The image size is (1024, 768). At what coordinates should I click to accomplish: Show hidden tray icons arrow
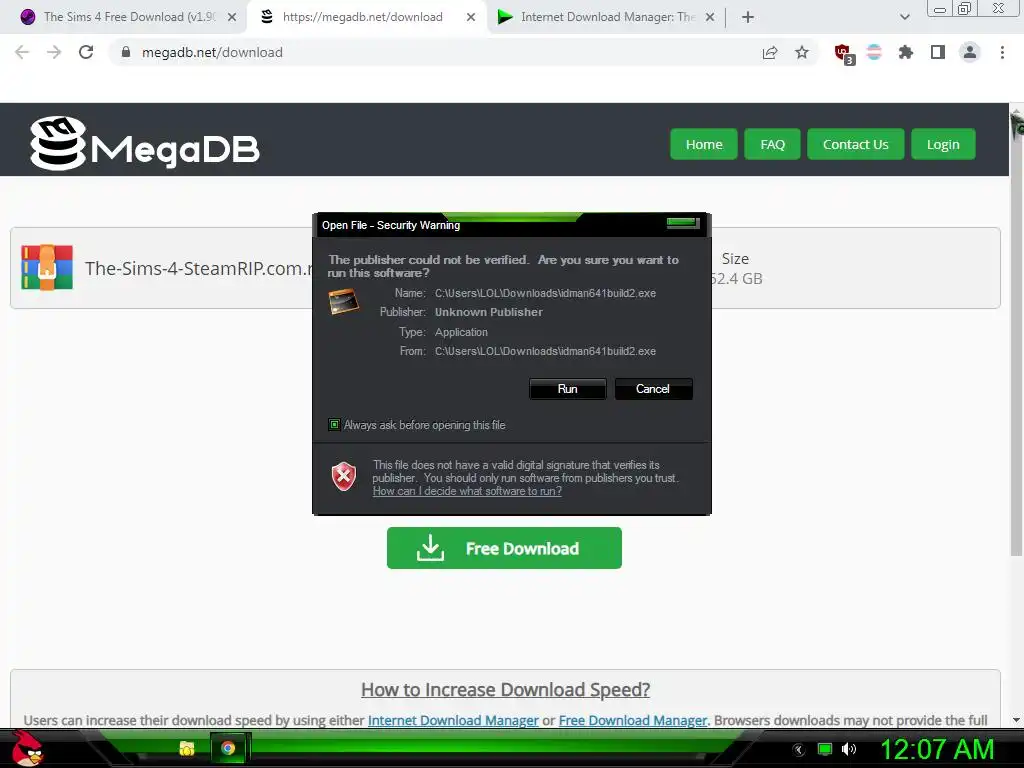798,750
